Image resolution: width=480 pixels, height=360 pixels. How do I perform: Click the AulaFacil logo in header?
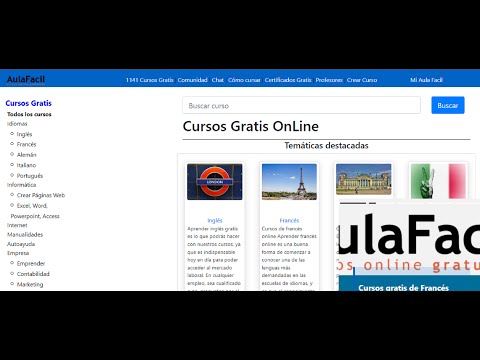(26, 79)
